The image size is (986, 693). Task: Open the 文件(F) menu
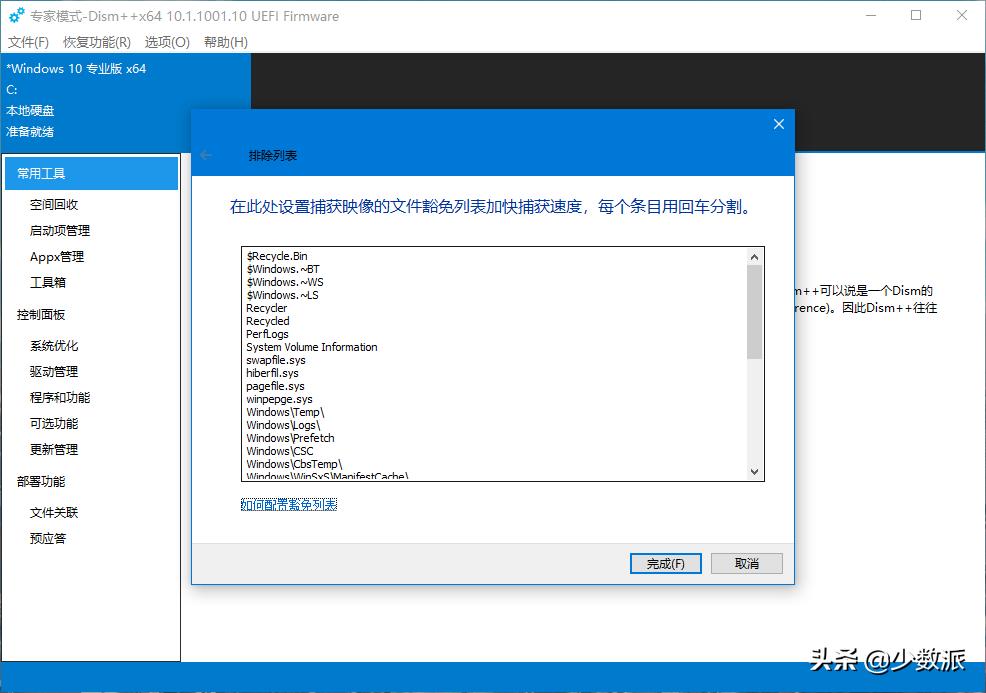[x=27, y=42]
